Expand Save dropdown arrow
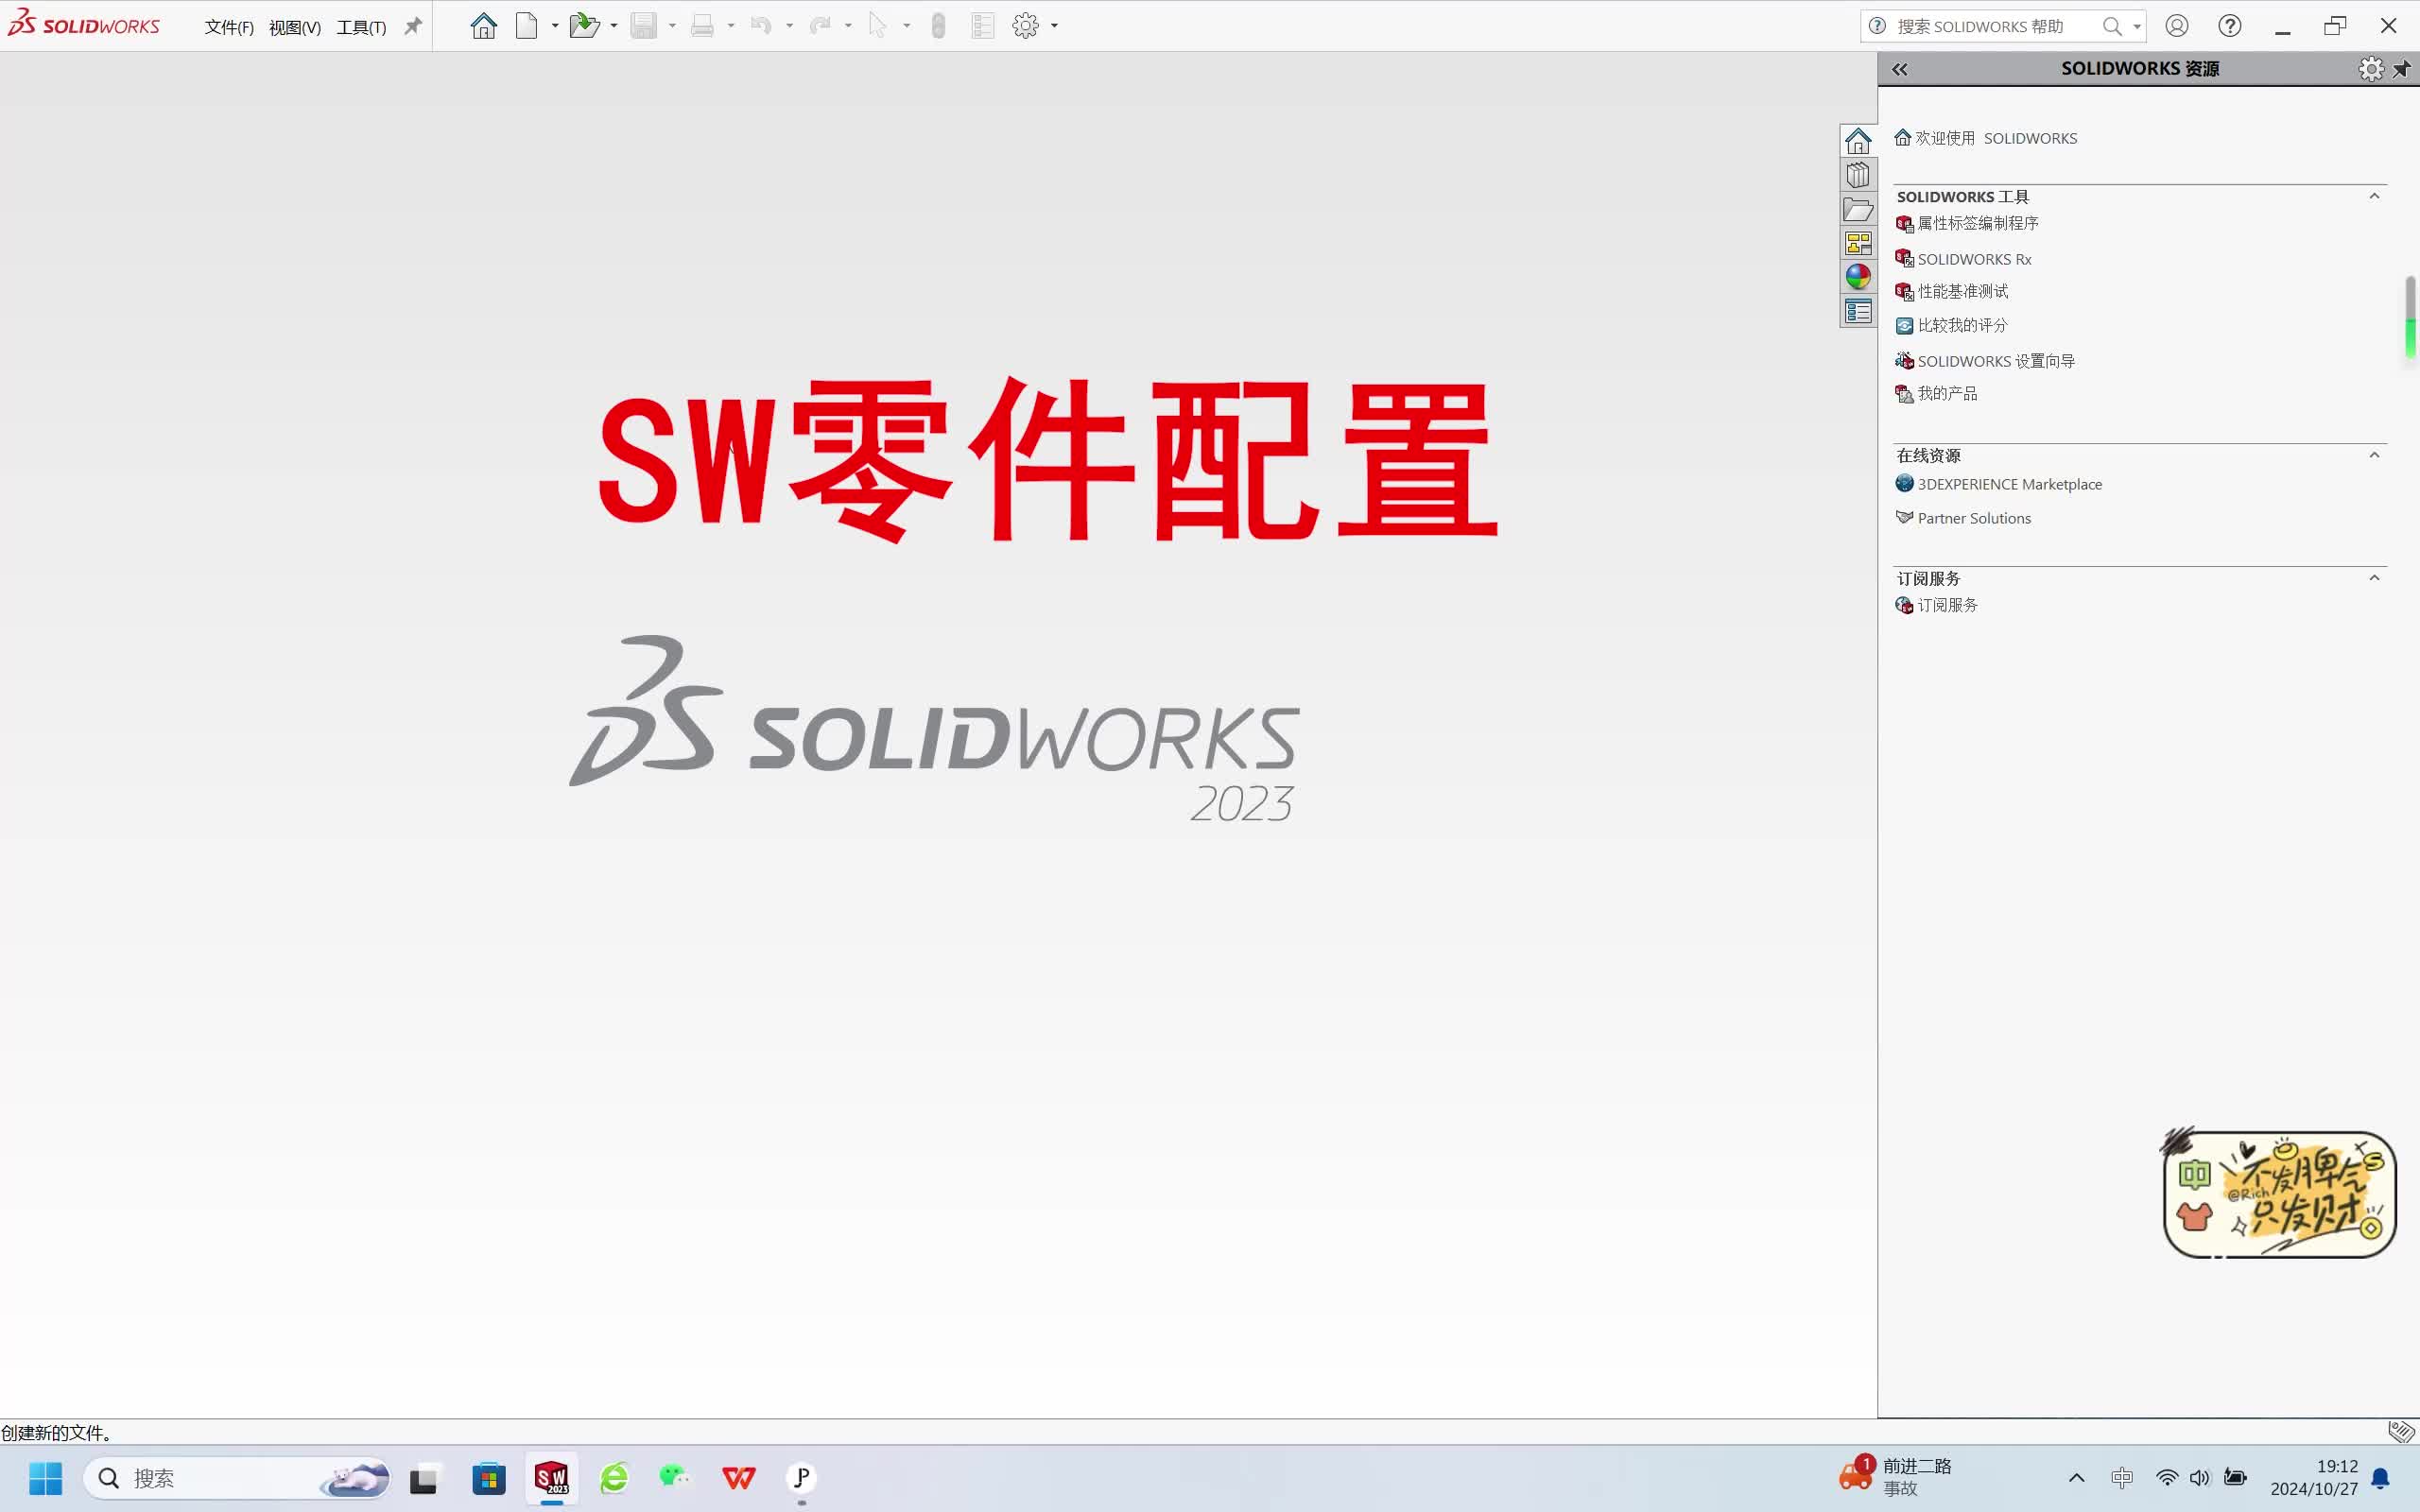 click(672, 26)
